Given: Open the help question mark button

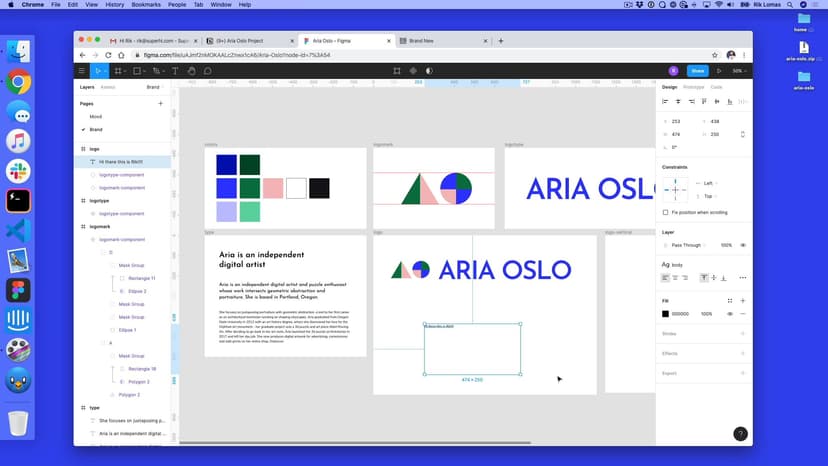Looking at the screenshot, I should 740,434.
